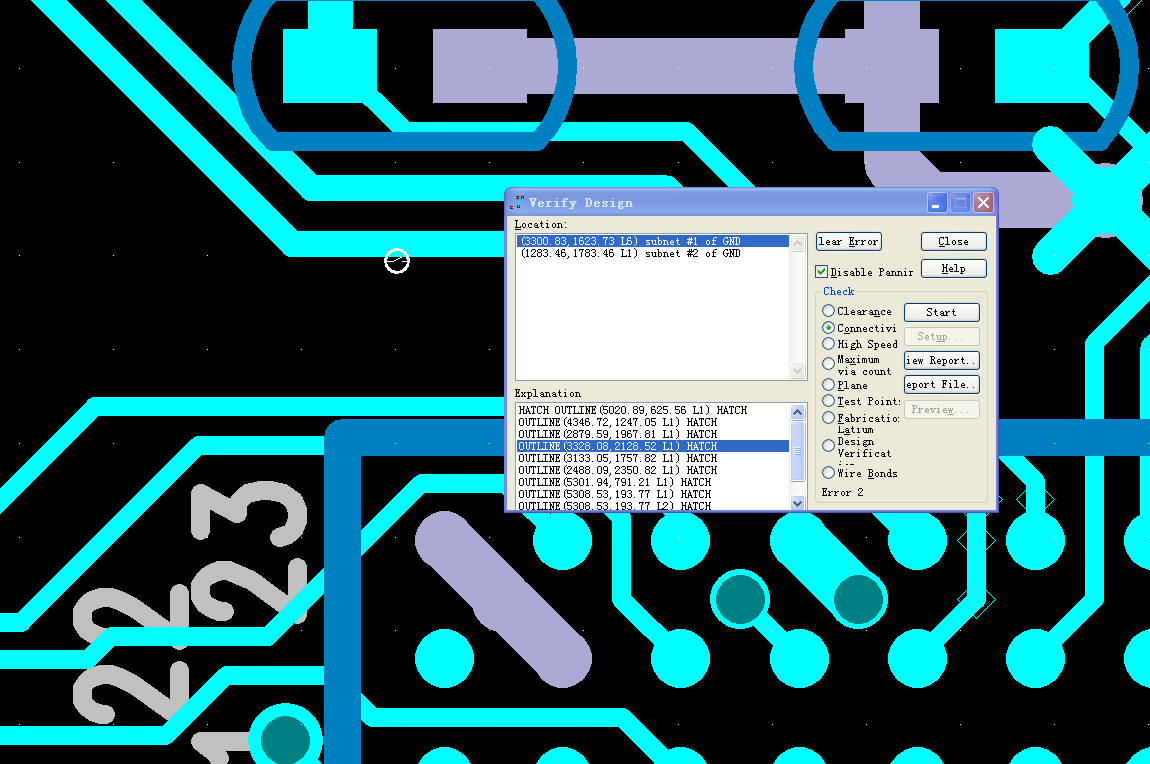This screenshot has width=1150, height=764.
Task: Click Explanation list scroll down arrow
Action: 798,502
